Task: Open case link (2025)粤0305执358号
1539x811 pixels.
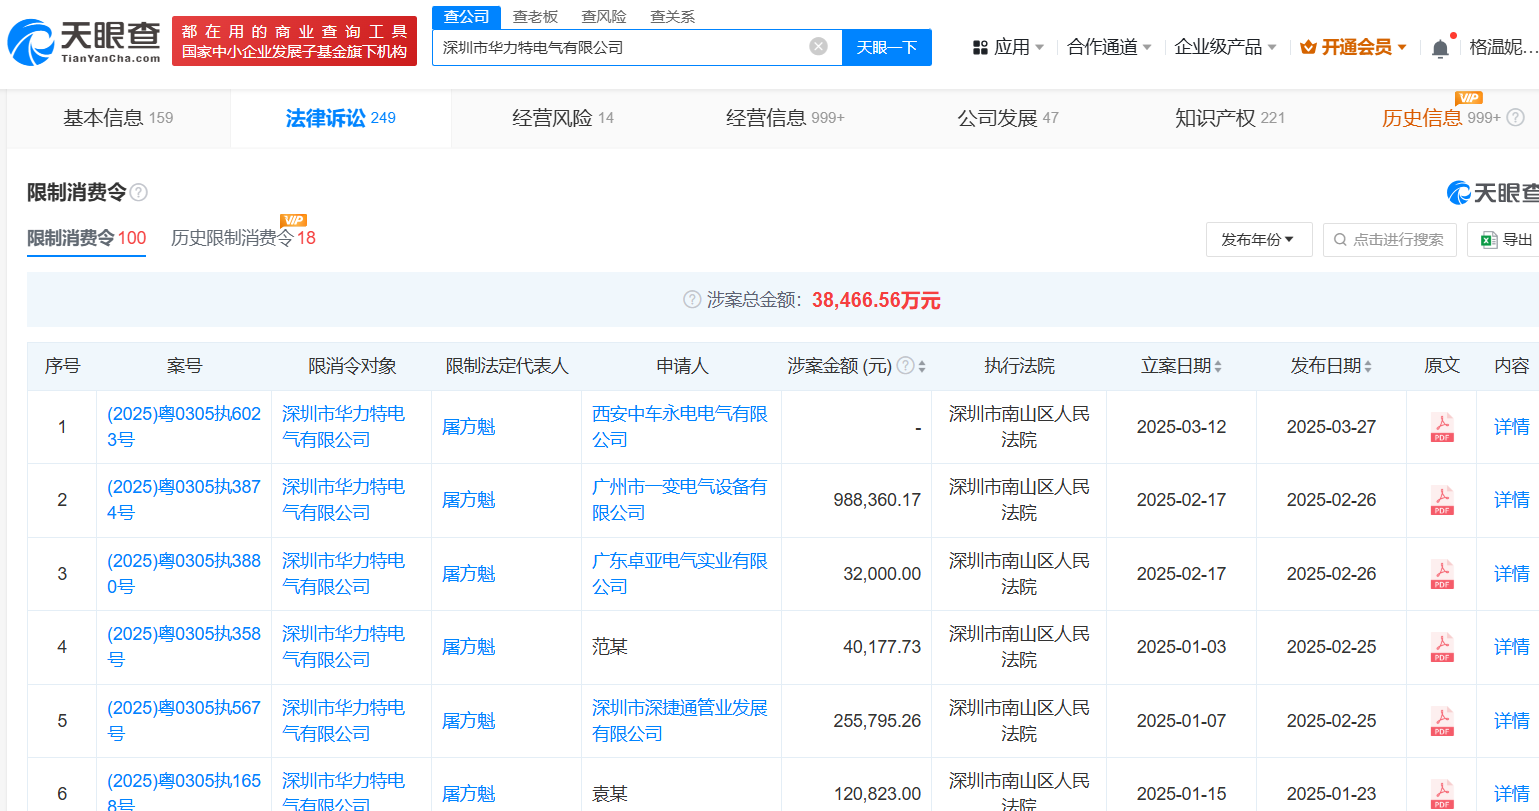Action: (x=184, y=647)
